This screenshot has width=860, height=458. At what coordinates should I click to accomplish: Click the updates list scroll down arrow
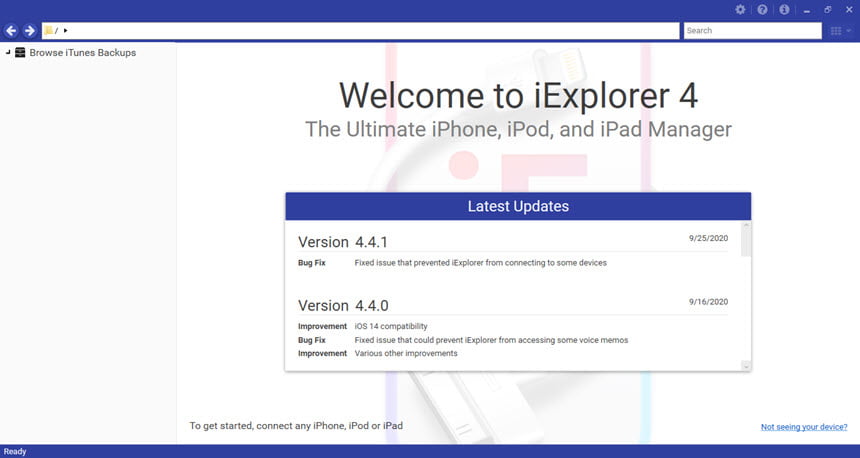[x=746, y=365]
